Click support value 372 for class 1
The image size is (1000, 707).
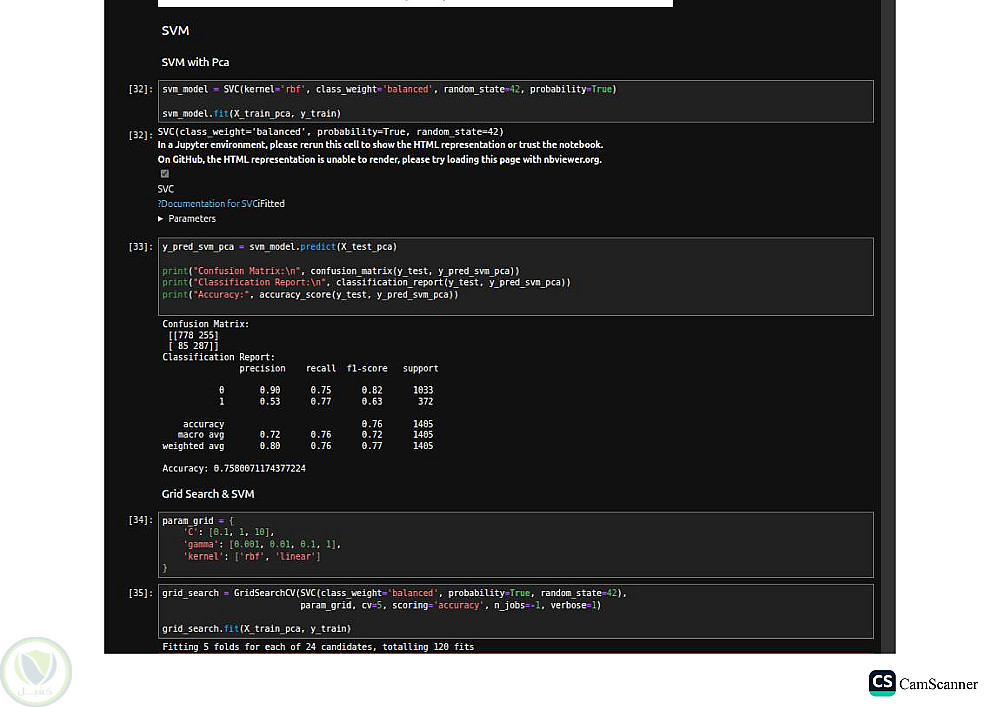pyautogui.click(x=425, y=402)
